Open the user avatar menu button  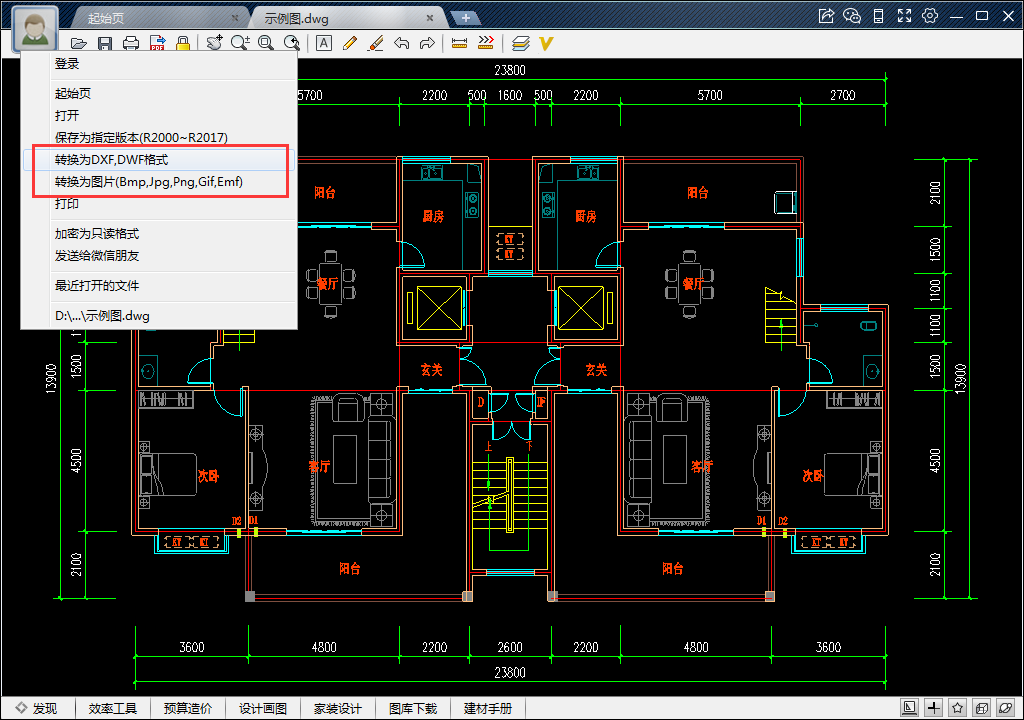pyautogui.click(x=35, y=28)
